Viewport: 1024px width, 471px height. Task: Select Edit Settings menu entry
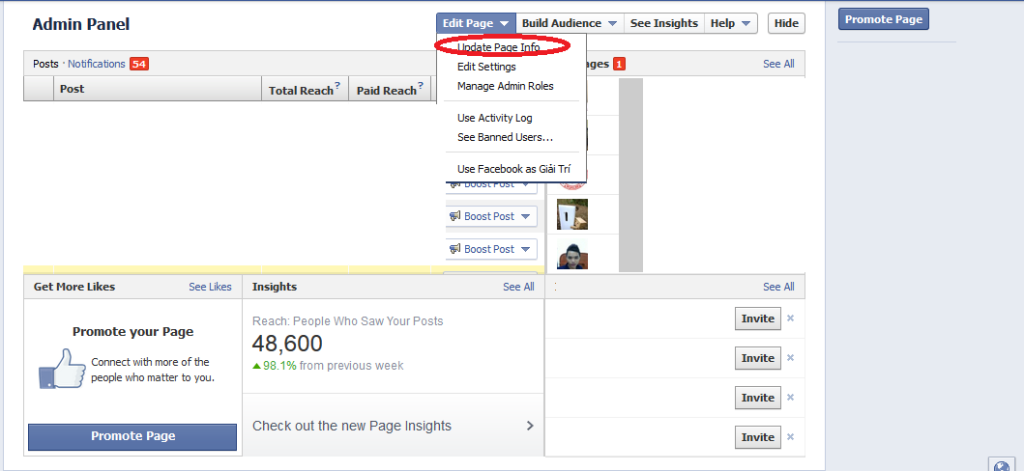[x=487, y=67]
